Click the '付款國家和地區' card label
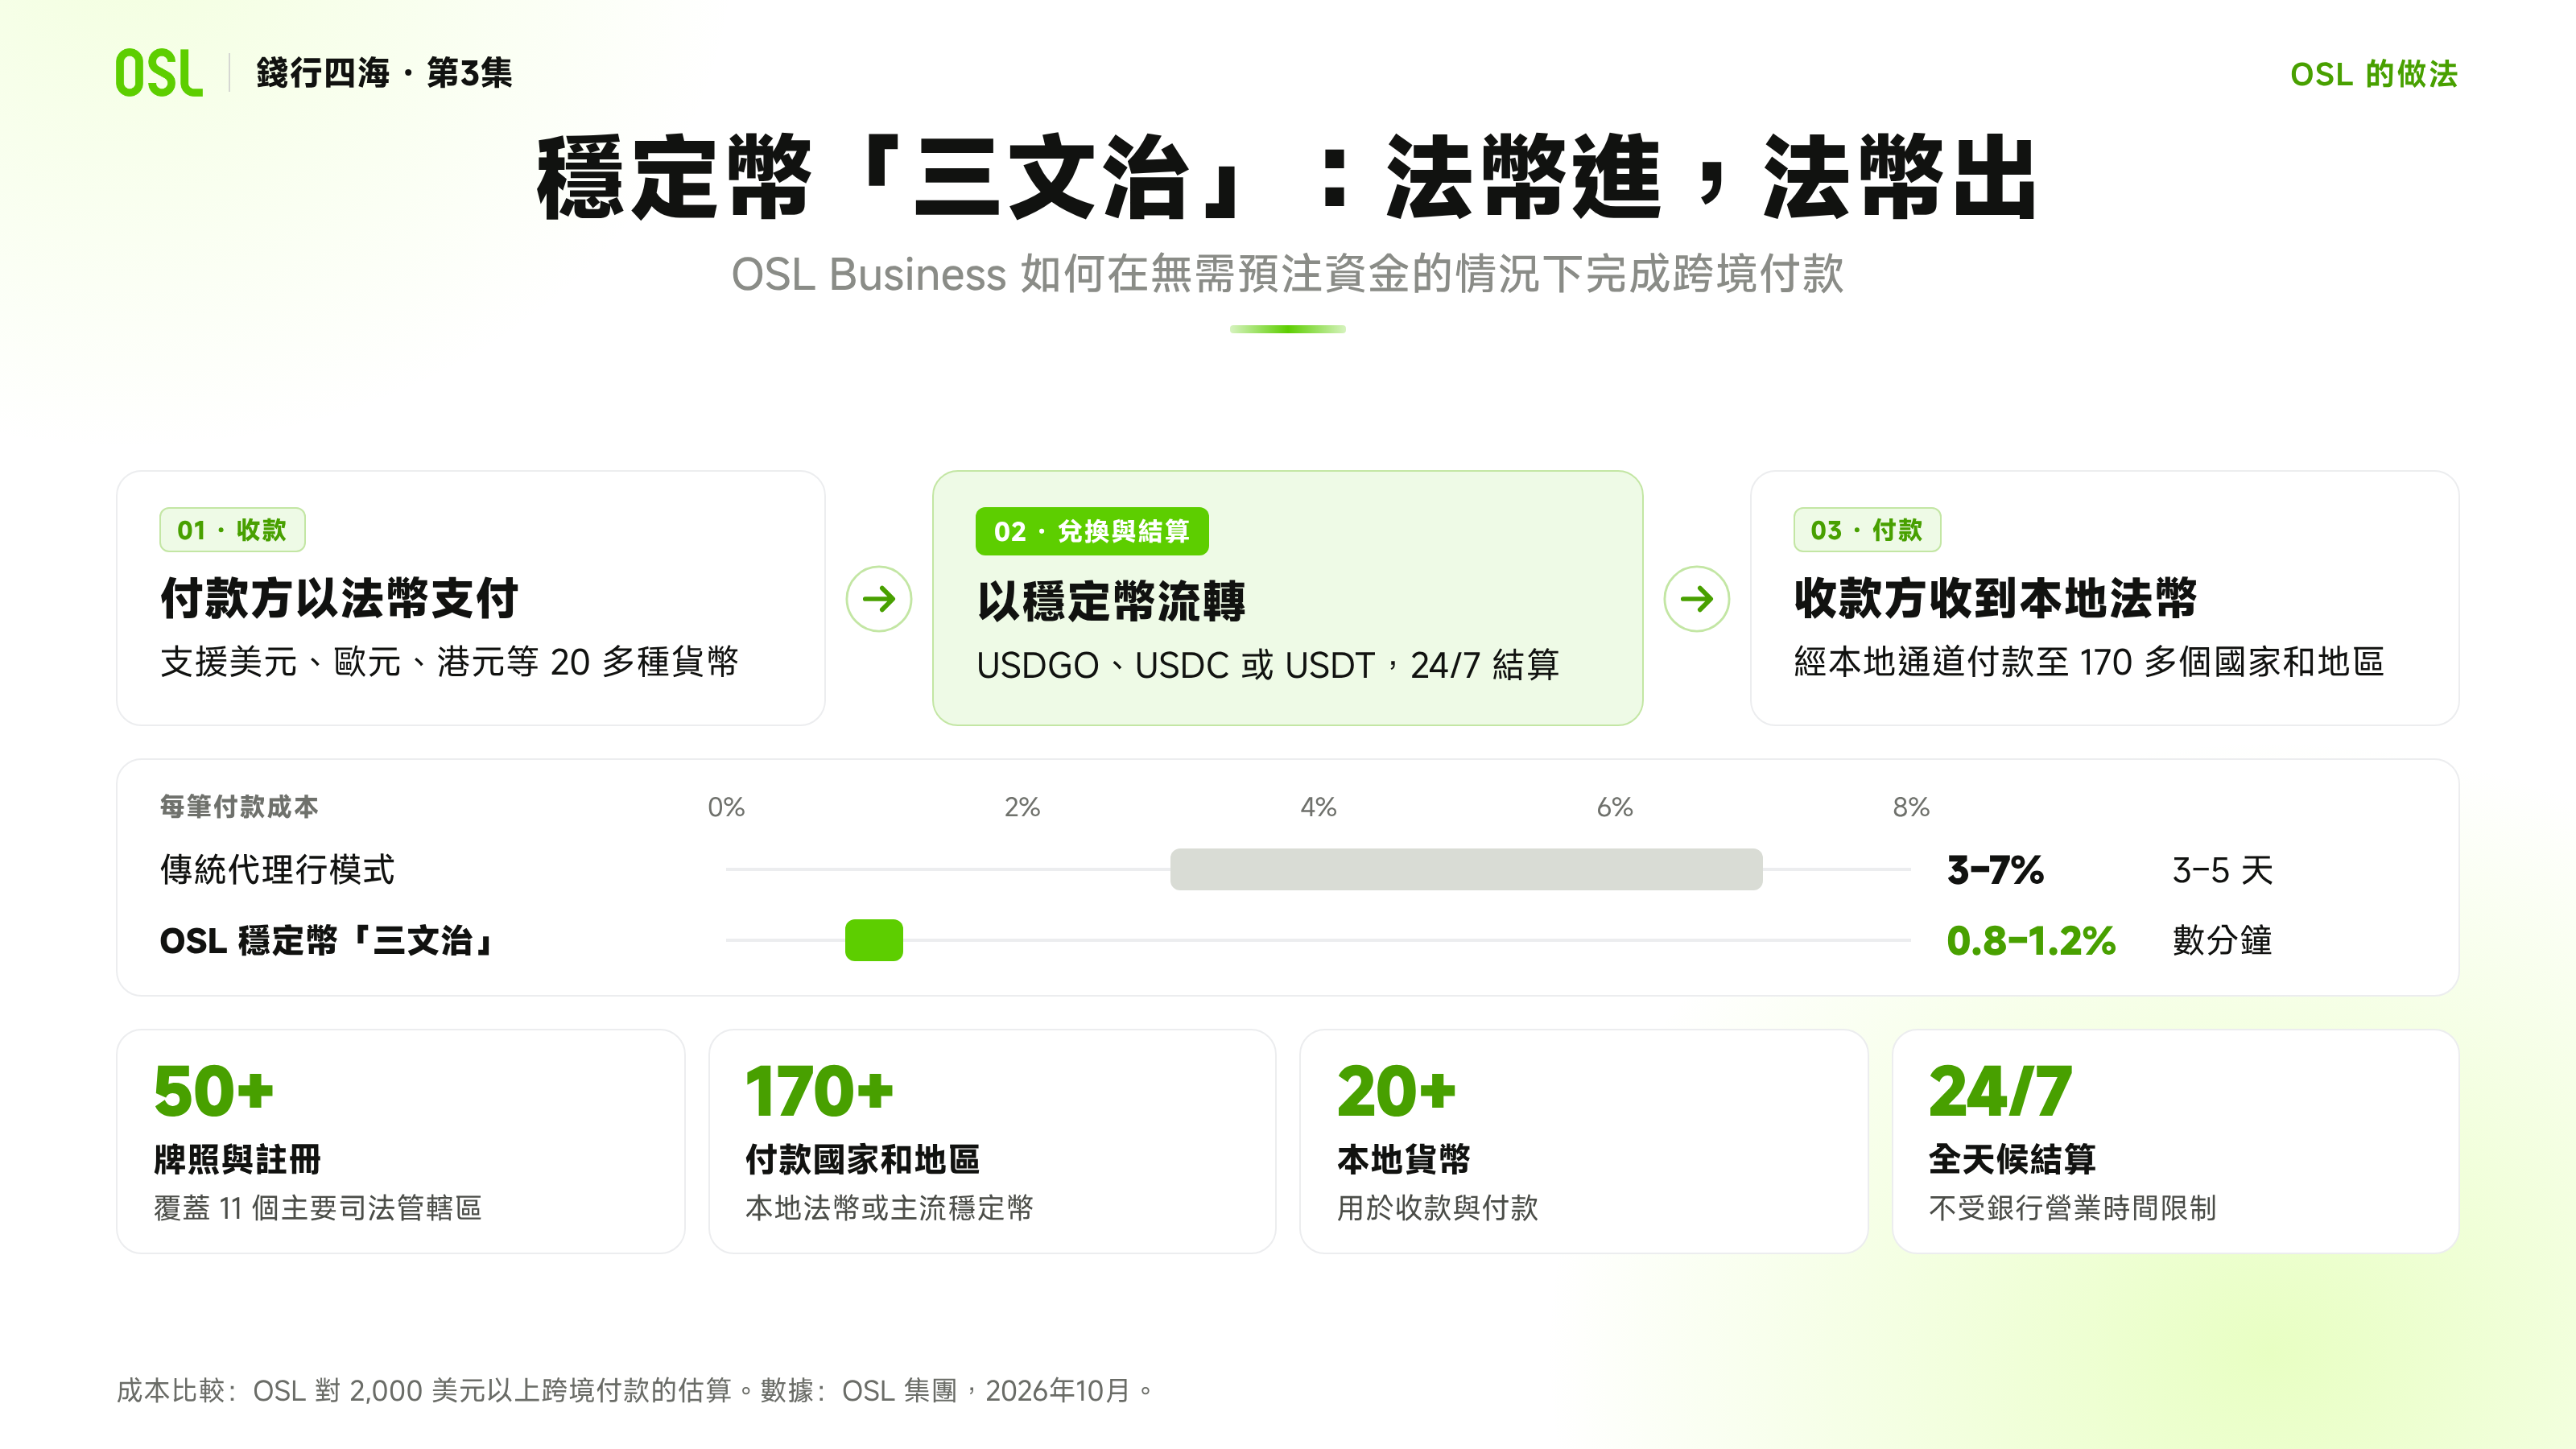2576x1449 pixels. pyautogui.click(x=862, y=1159)
